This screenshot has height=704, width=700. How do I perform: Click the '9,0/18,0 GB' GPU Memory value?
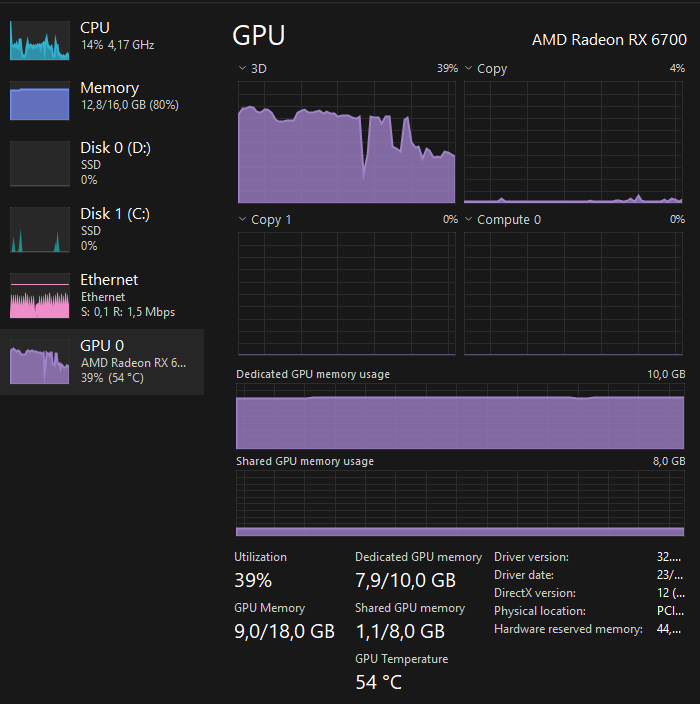pos(285,631)
